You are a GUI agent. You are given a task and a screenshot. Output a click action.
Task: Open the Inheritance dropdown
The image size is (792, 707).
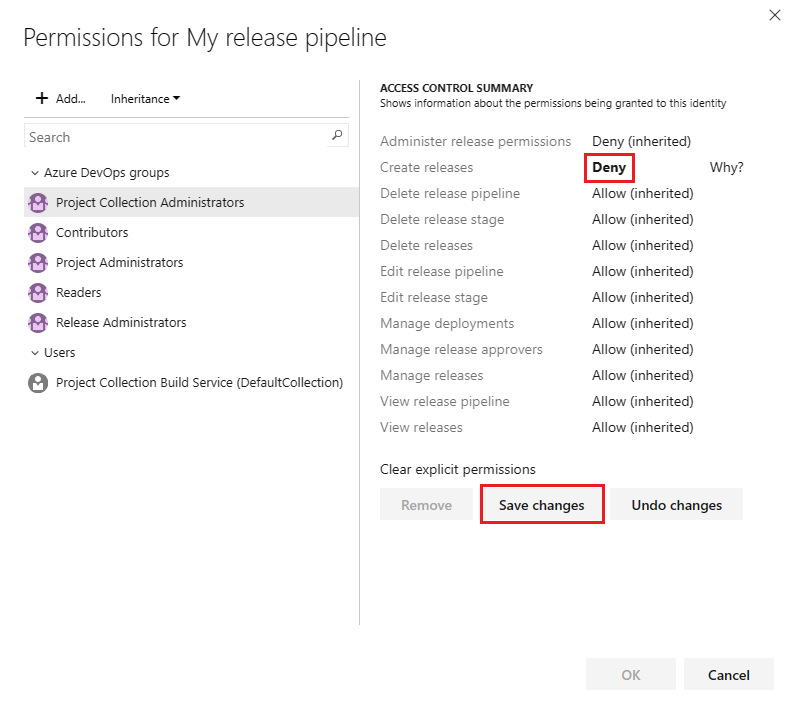coord(146,99)
